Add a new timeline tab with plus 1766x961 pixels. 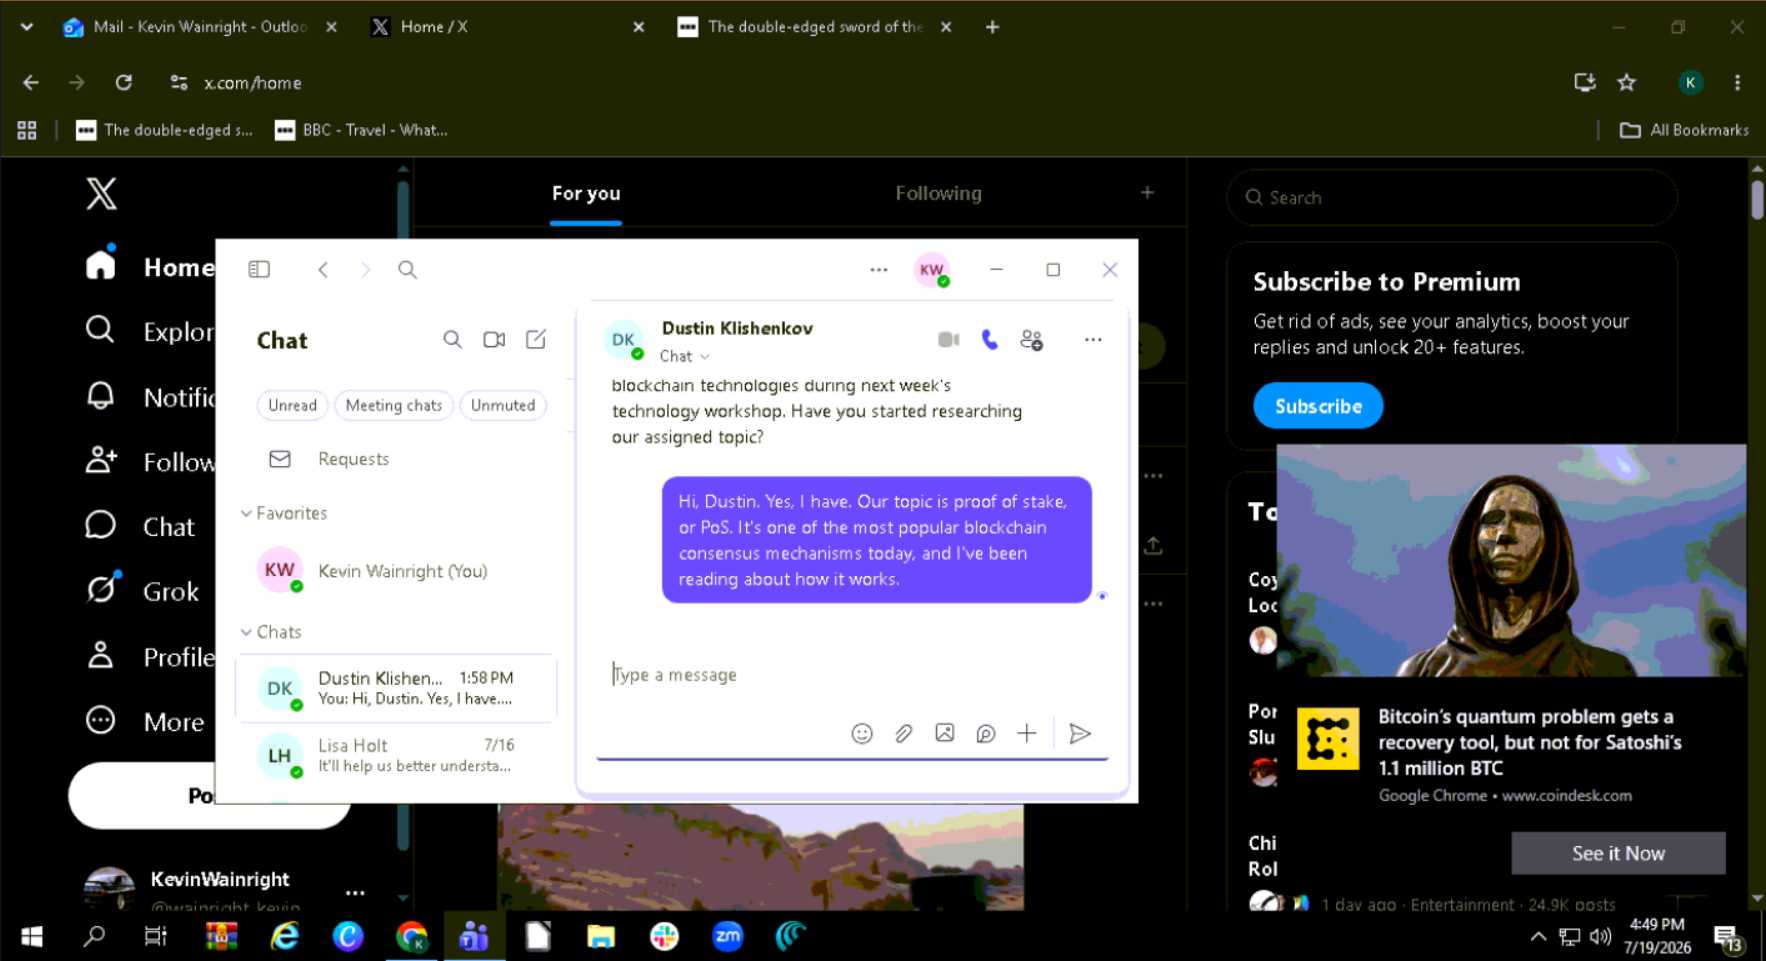(1147, 192)
